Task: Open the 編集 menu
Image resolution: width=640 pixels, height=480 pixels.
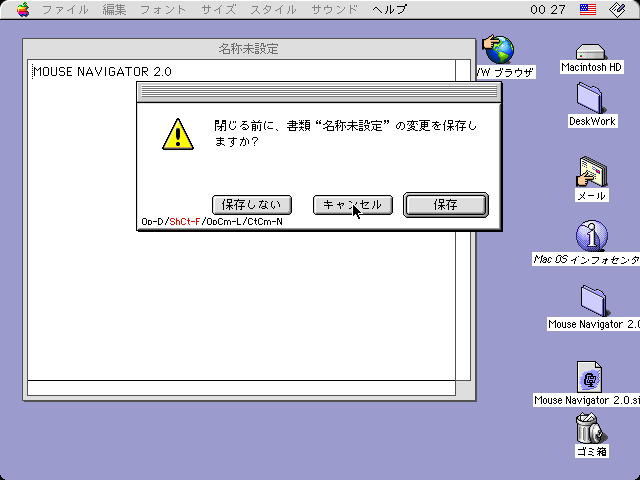Action: tap(114, 9)
